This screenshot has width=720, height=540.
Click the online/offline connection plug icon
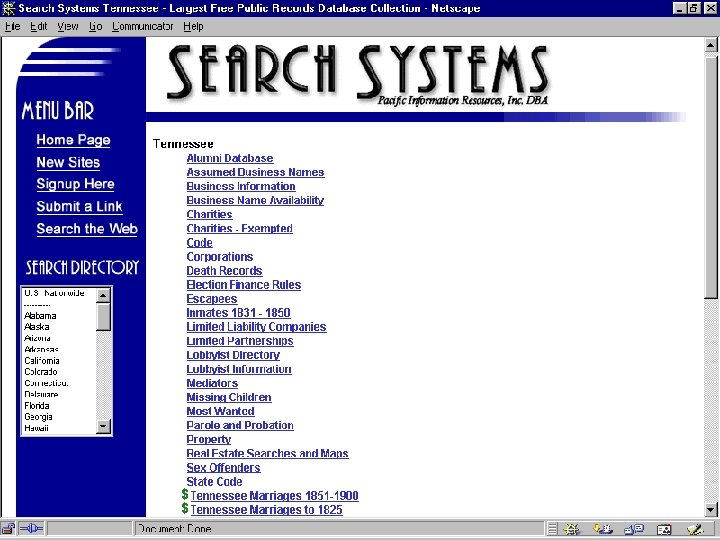click(x=31, y=529)
